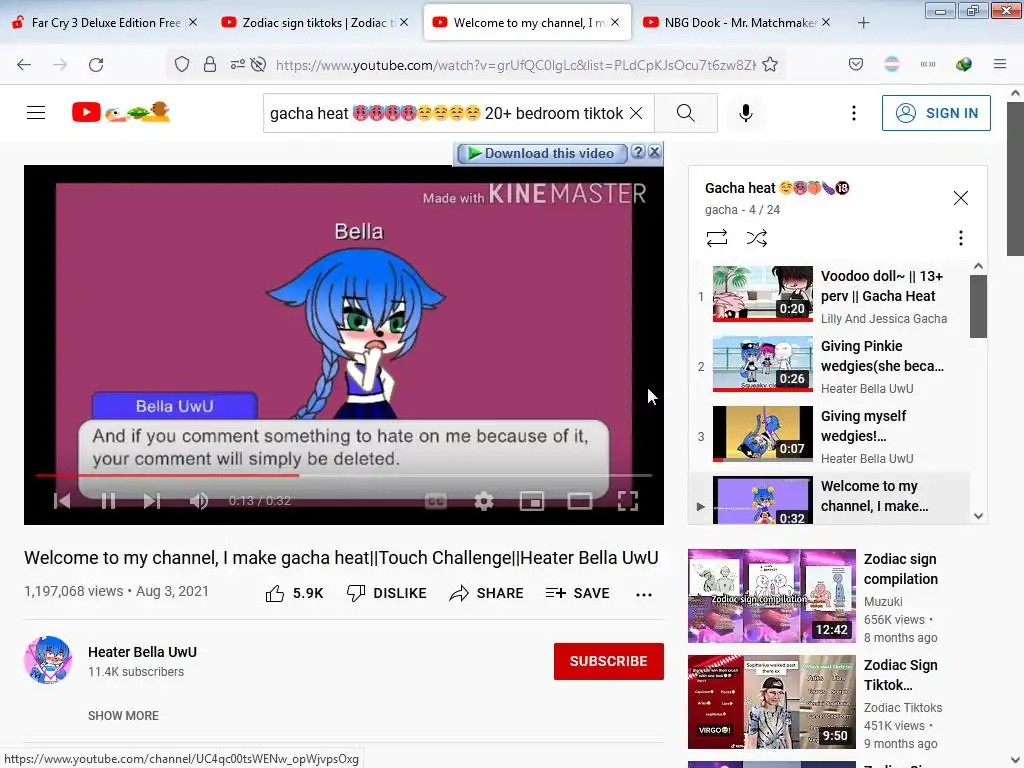This screenshot has width=1024, height=768.
Task: Click the YouTube search input field
Action: pos(447,113)
